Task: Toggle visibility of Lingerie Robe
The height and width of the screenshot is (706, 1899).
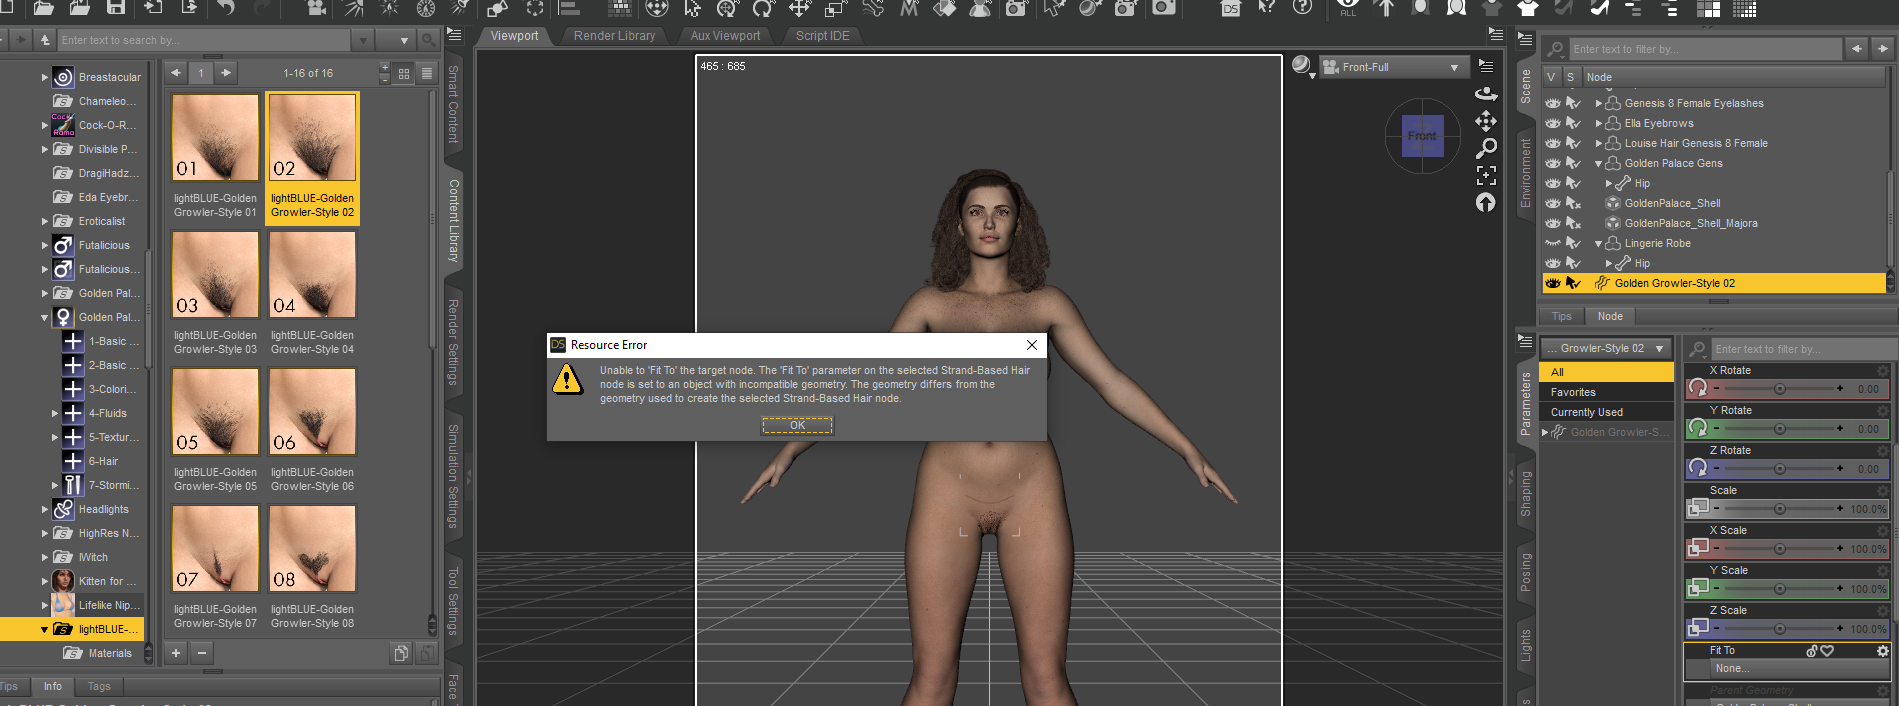Action: (1553, 243)
